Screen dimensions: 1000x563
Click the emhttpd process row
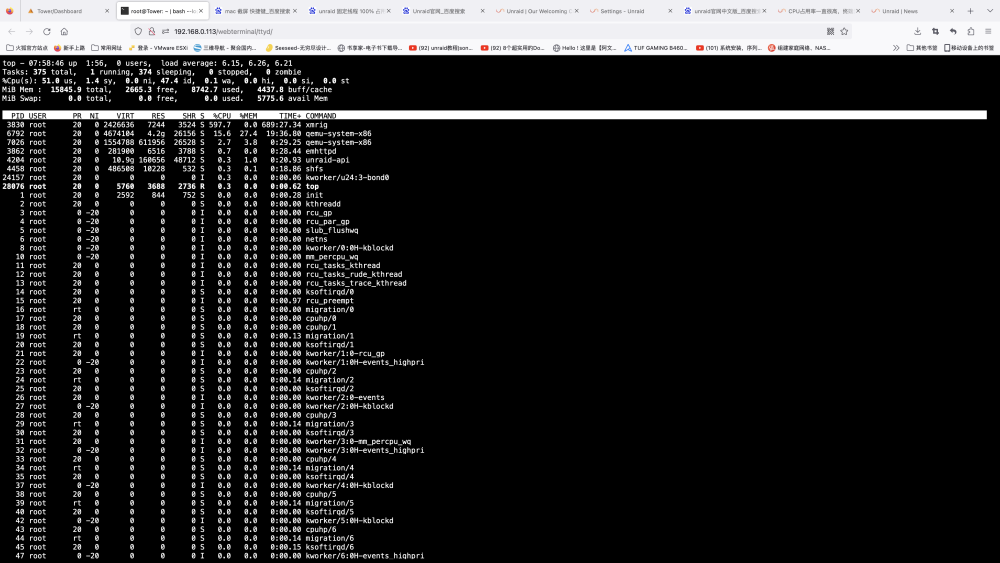tap(494, 151)
